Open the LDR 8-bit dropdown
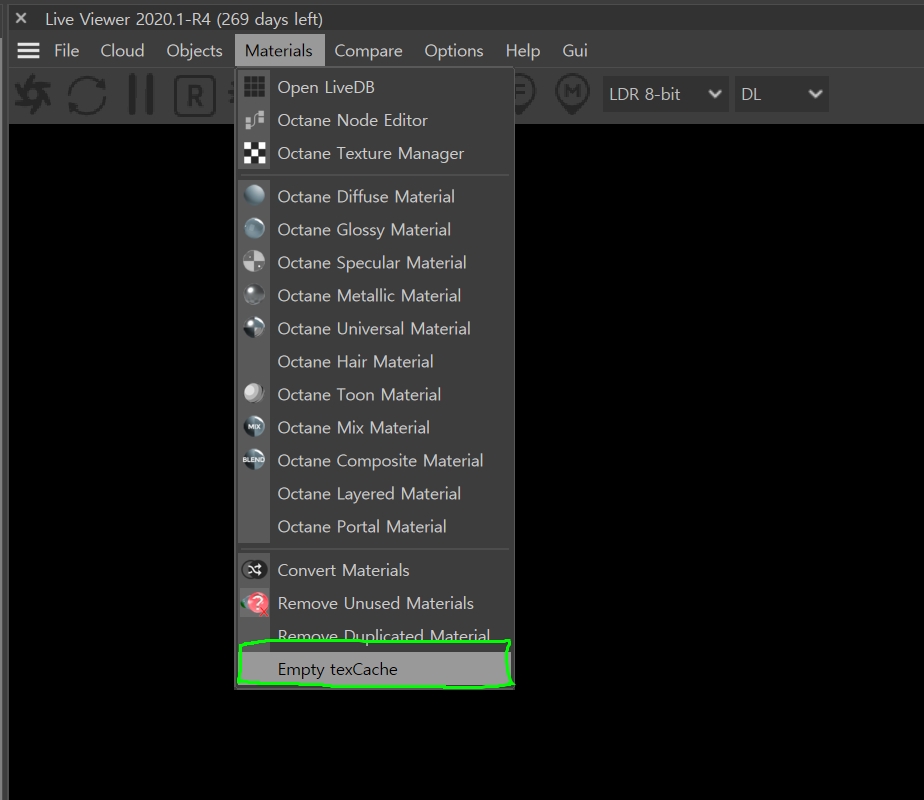The width and height of the screenshot is (924, 800). tap(665, 94)
